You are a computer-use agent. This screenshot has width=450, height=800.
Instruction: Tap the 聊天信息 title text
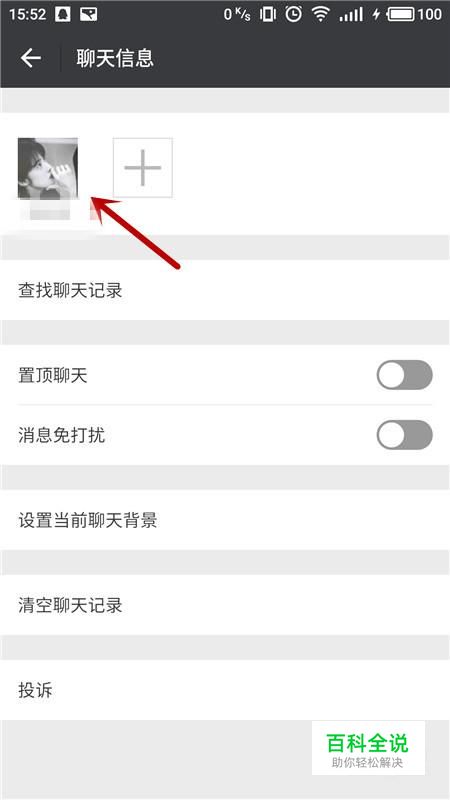click(x=115, y=58)
